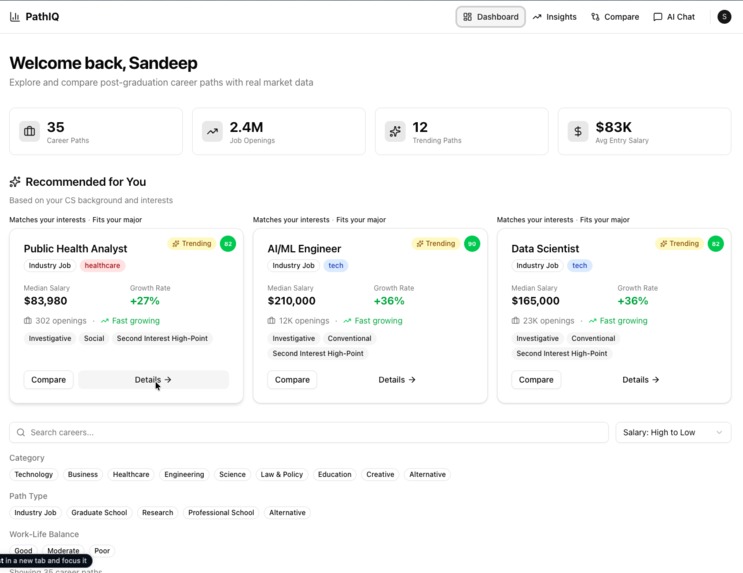The height and width of the screenshot is (573, 743).
Task: Click the dollar icon beside $83K Avg Entry Salary
Action: pyautogui.click(x=578, y=131)
